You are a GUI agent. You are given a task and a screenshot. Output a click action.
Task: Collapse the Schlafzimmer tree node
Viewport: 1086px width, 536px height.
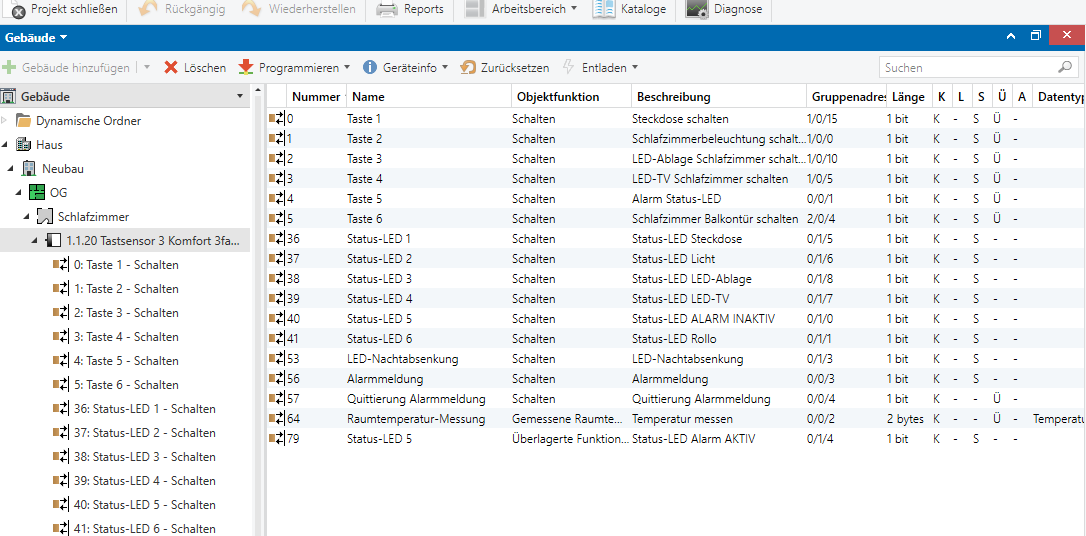pyautogui.click(x=29, y=217)
